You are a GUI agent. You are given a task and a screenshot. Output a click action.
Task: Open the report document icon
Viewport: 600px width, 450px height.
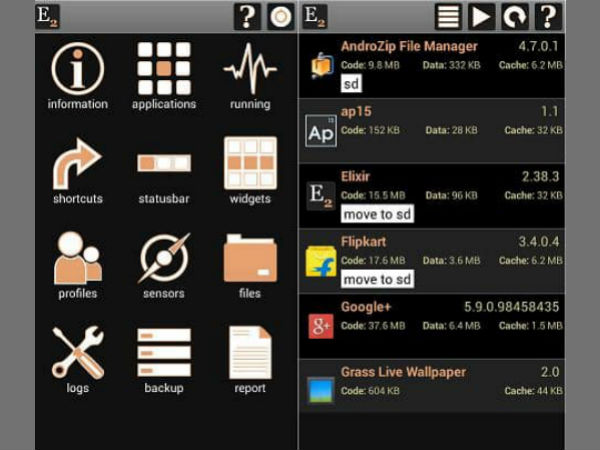pyautogui.click(x=250, y=353)
